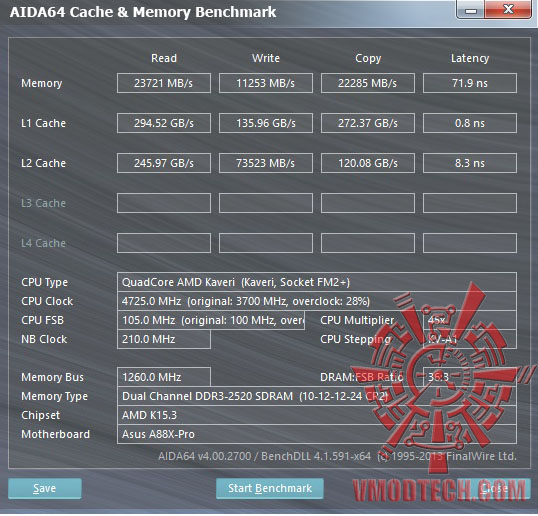
Task: Click the Read column header
Action: coord(164,58)
